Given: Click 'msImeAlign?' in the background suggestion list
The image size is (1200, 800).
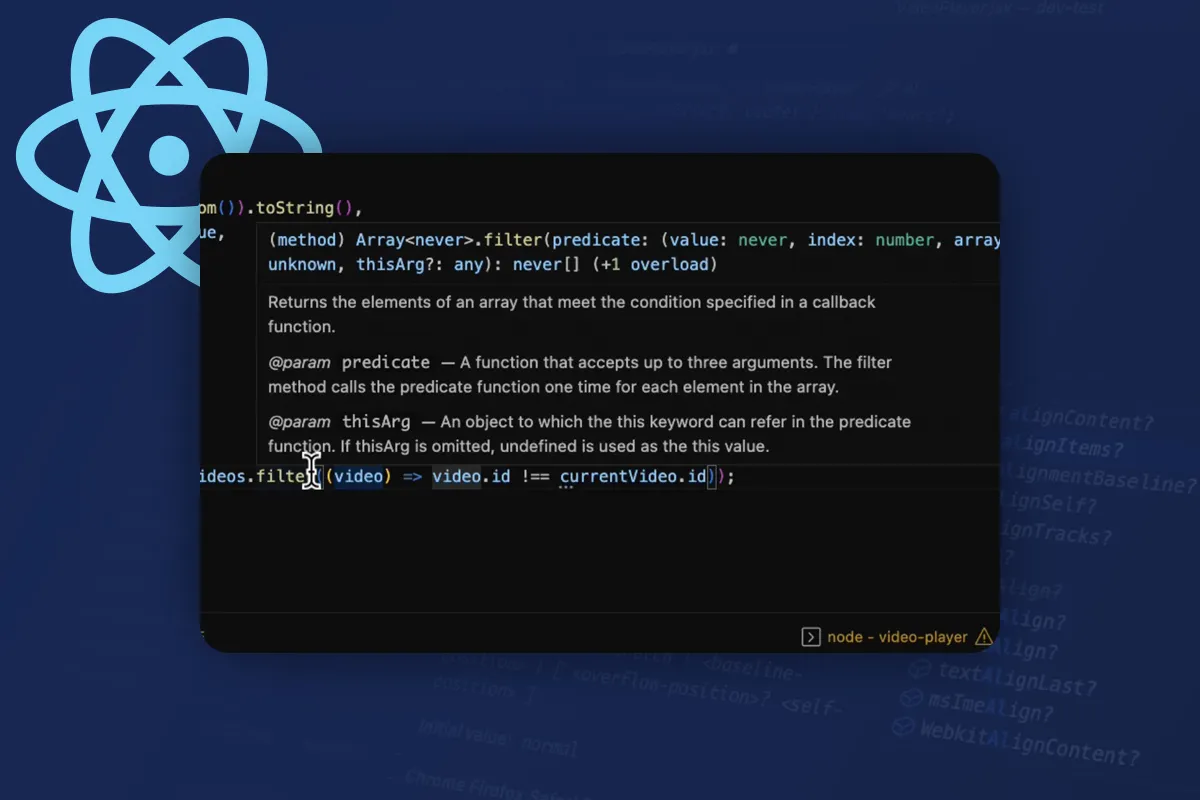Looking at the screenshot, I should pyautogui.click(x=990, y=706).
